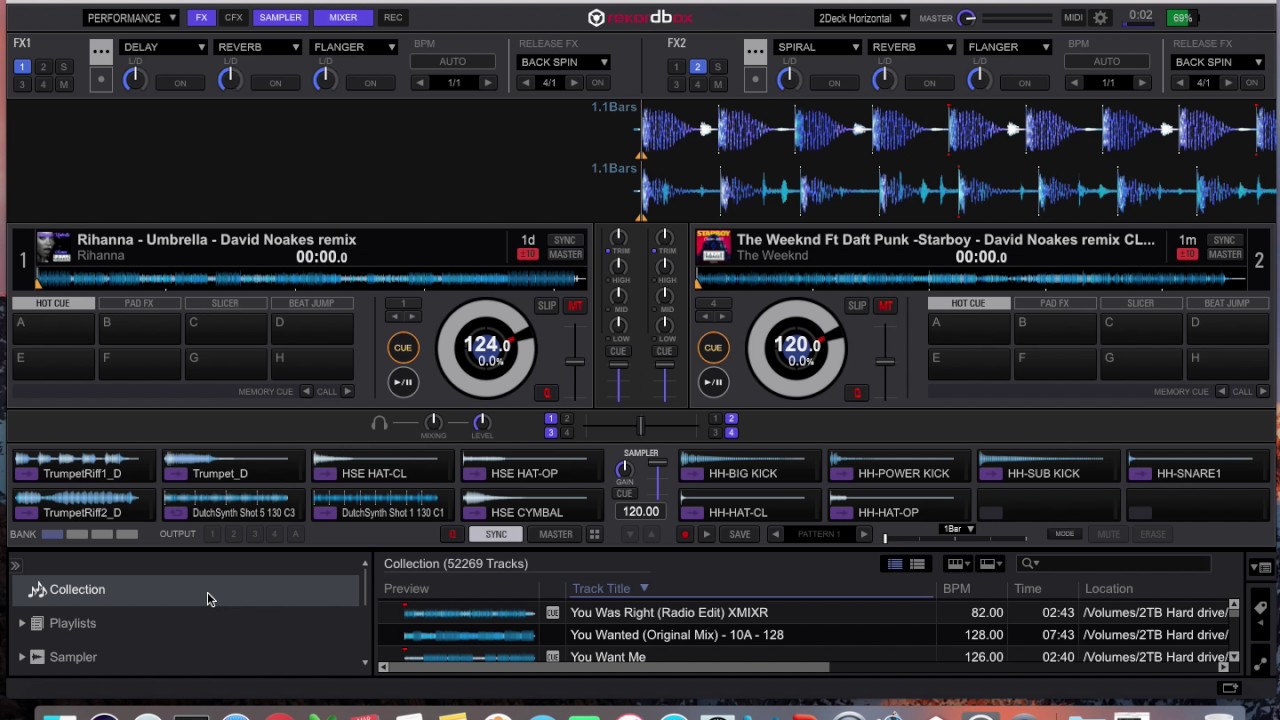The width and height of the screenshot is (1280, 720).
Task: Adjust the crossfader slider
Action: (640, 427)
